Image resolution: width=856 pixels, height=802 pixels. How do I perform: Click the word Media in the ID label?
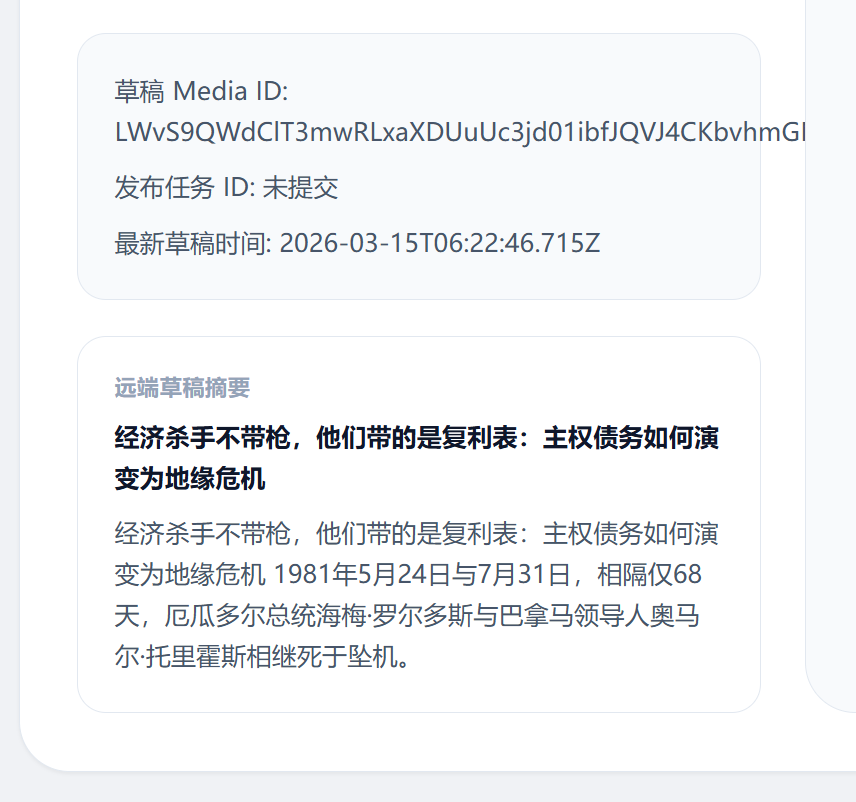(x=210, y=91)
